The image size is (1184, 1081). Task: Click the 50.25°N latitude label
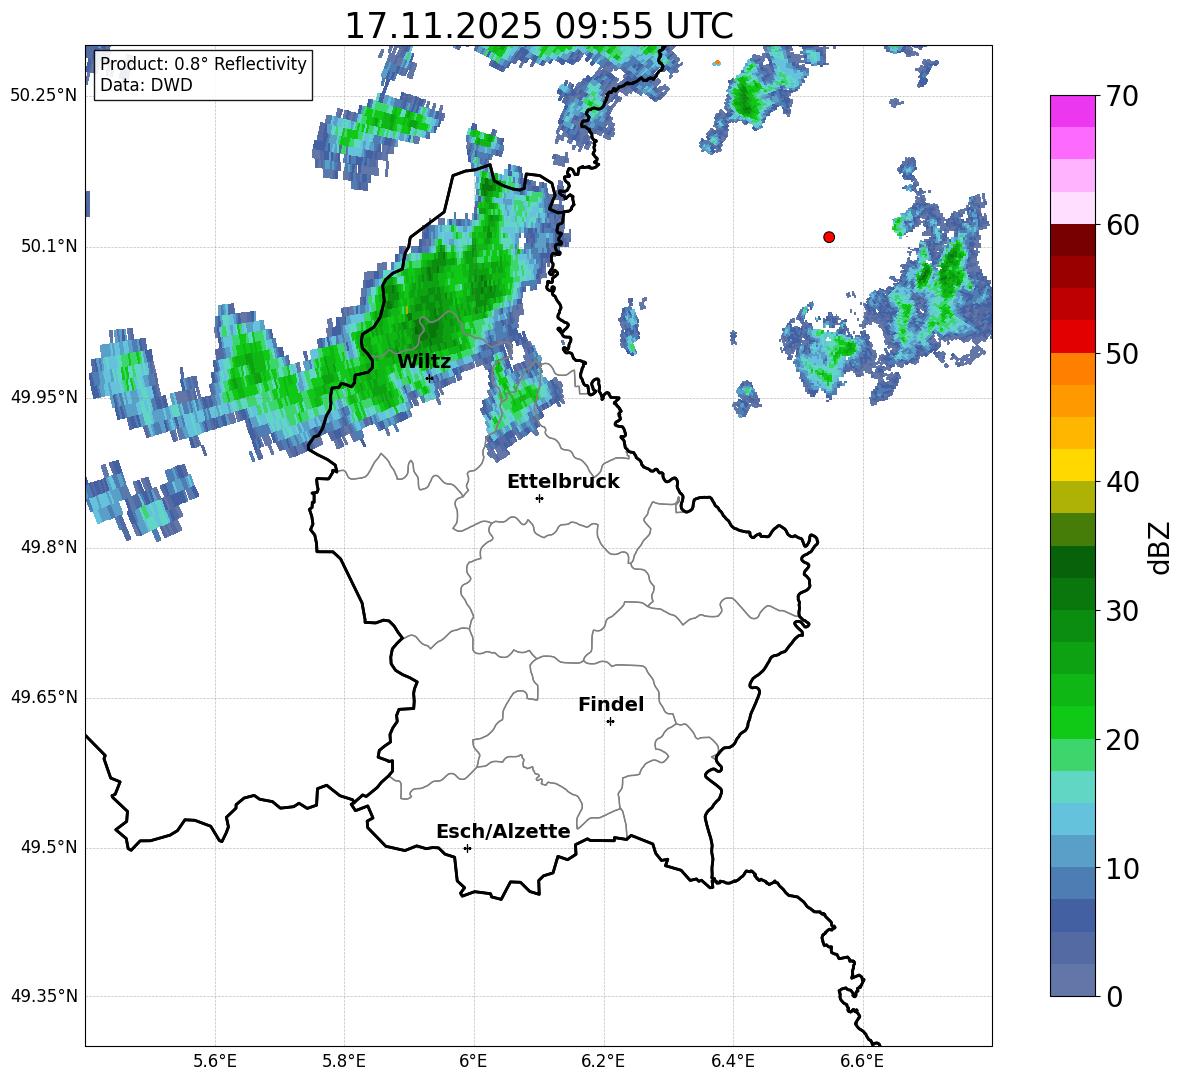coord(44,96)
